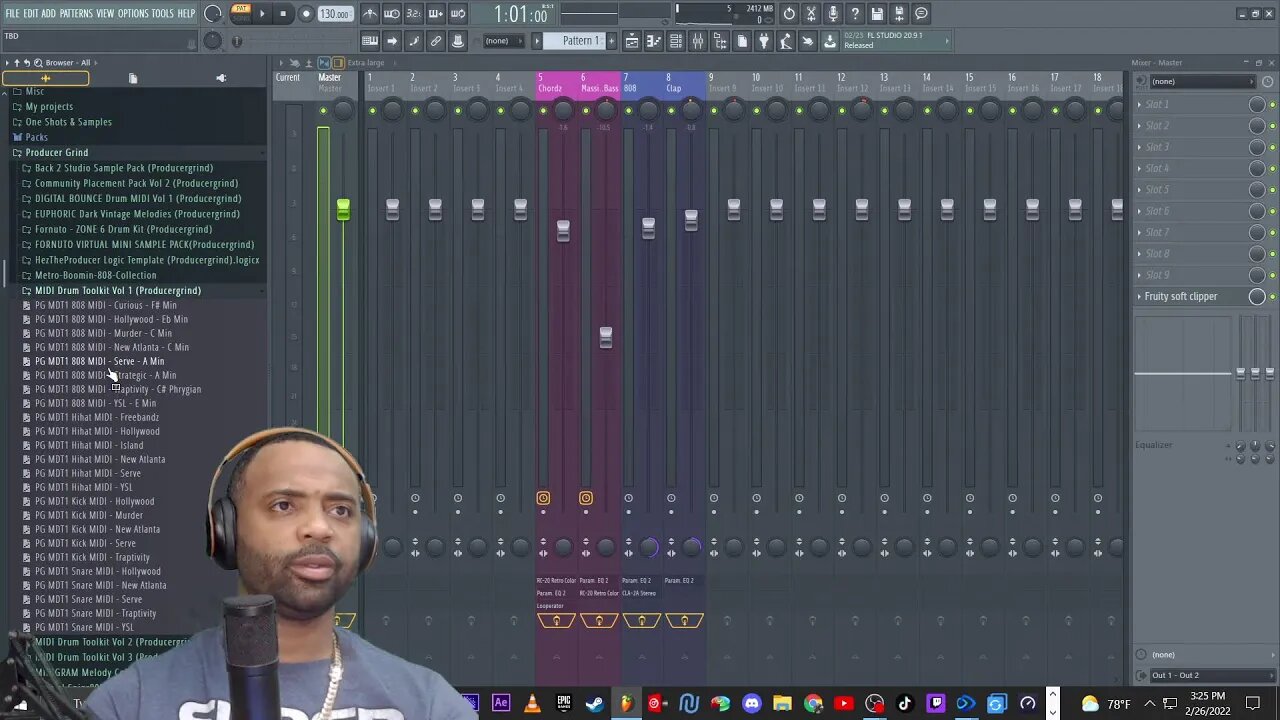
Task: Click the stamp tool toolbar icon
Action: (458, 41)
